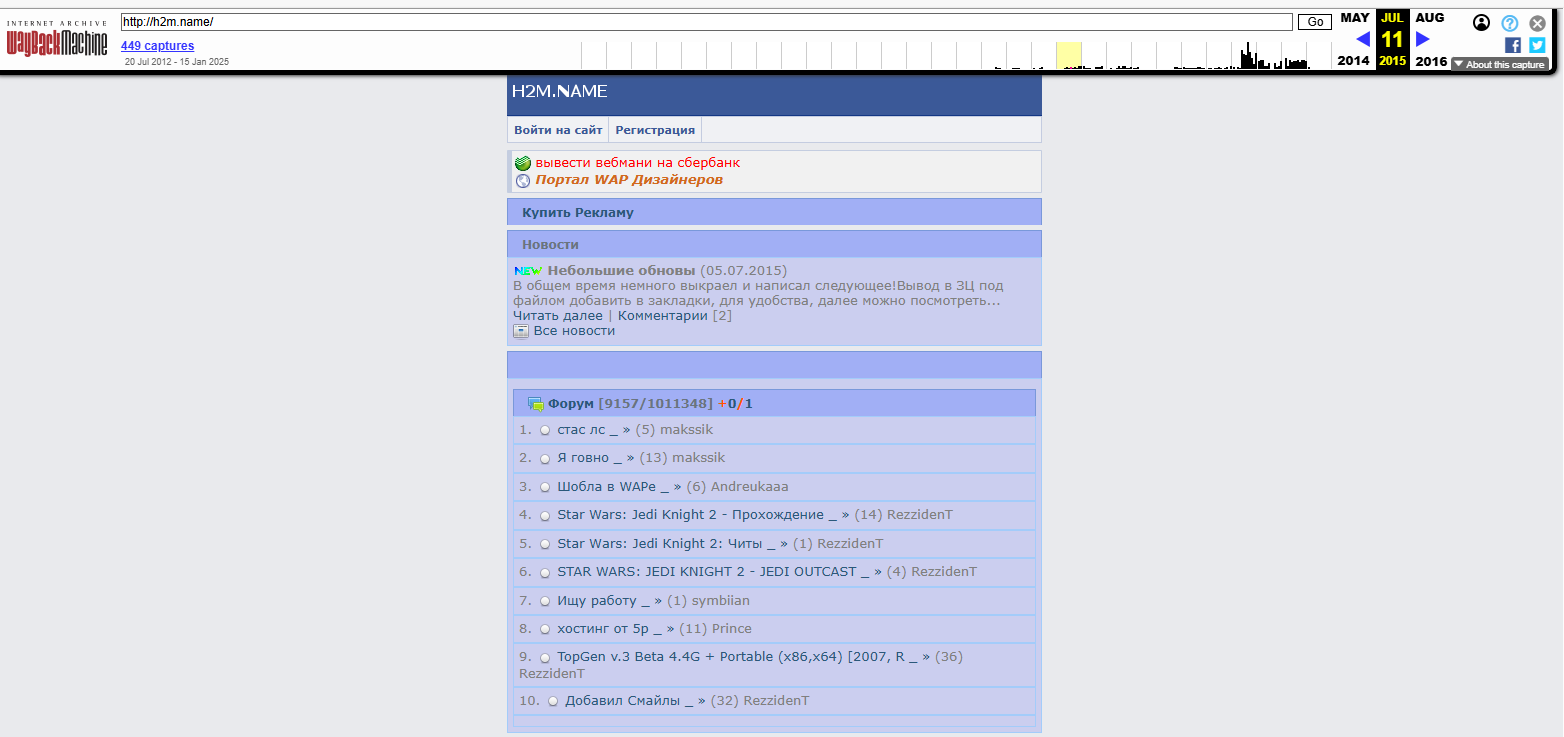Select the bullet next to стас лс topic
Screen dimensions: 1564x737
click(x=545, y=431)
